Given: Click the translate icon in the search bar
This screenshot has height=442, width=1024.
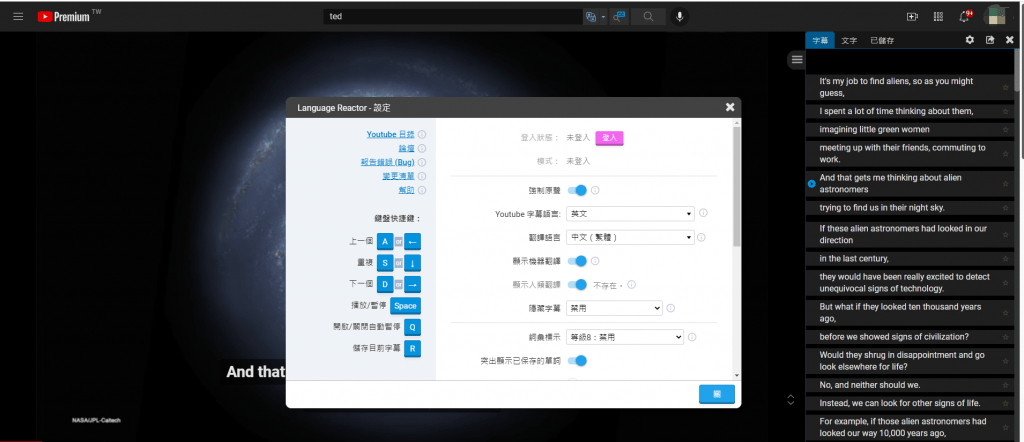Looking at the screenshot, I should (x=591, y=17).
